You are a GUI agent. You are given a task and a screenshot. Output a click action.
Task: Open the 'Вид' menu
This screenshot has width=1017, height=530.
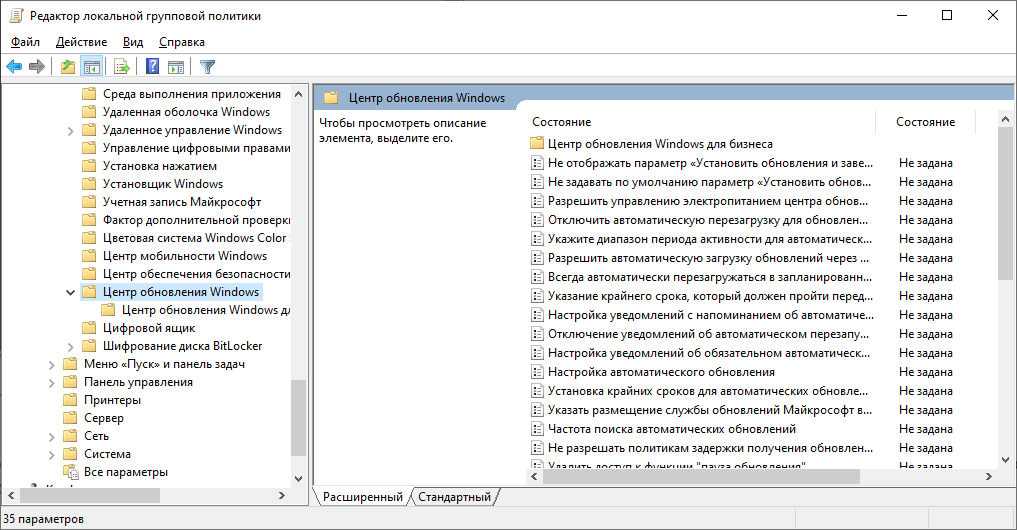pyautogui.click(x=133, y=42)
